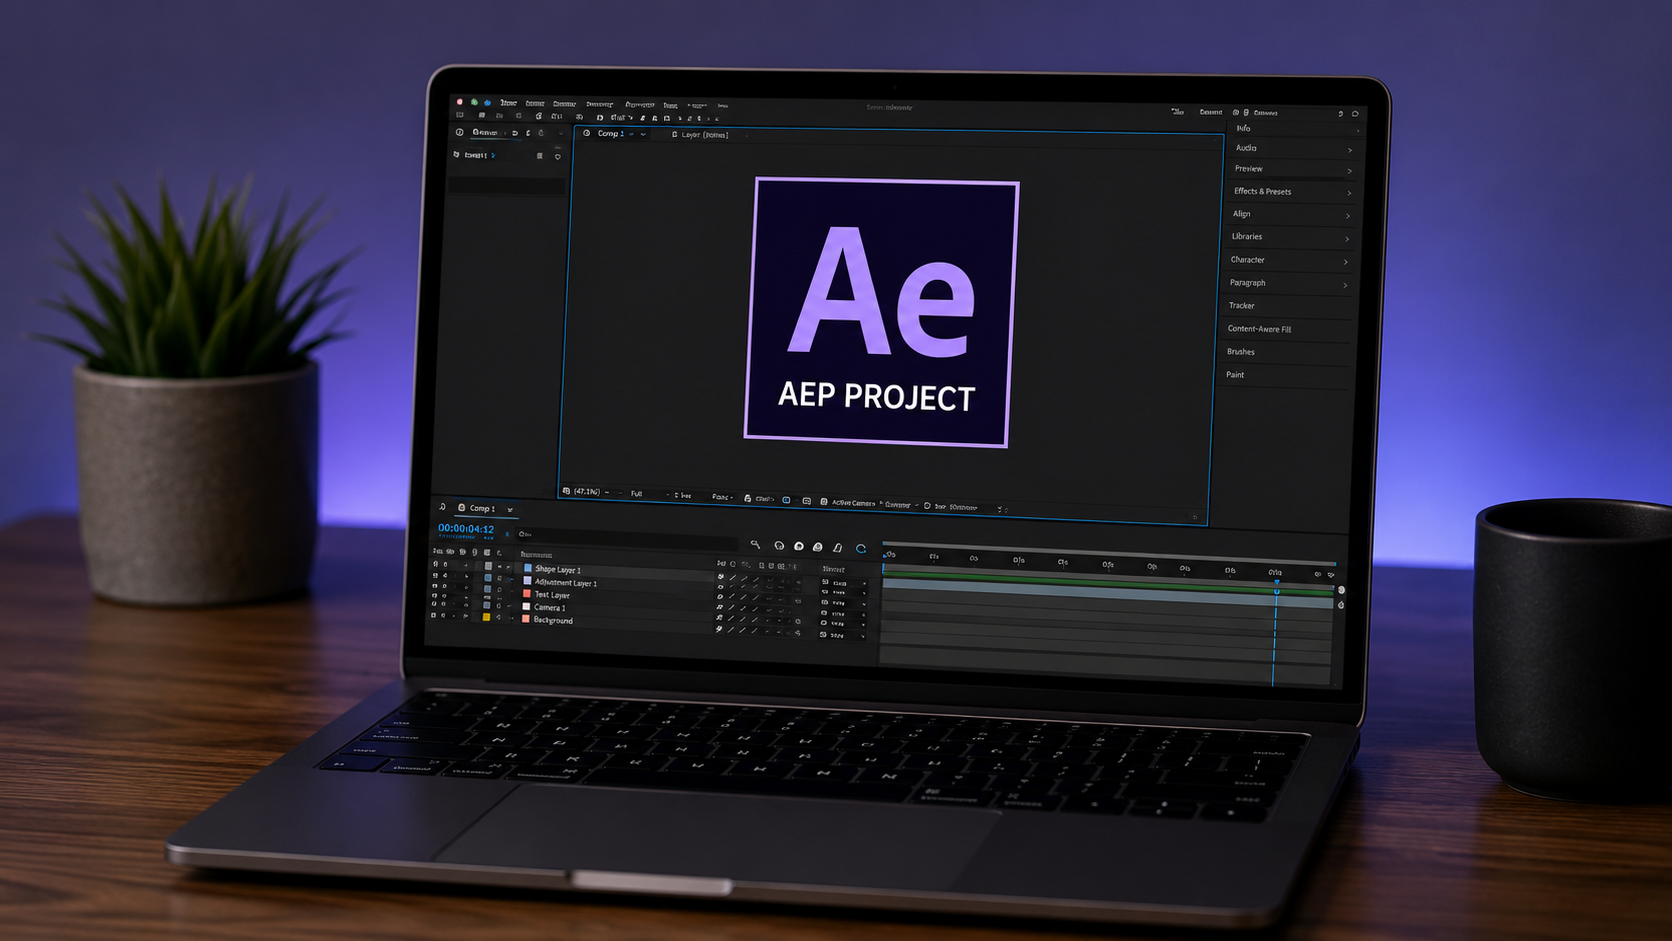Click the blue playhead marker on time ruler
The width and height of the screenshot is (1672, 941).
tap(1276, 581)
